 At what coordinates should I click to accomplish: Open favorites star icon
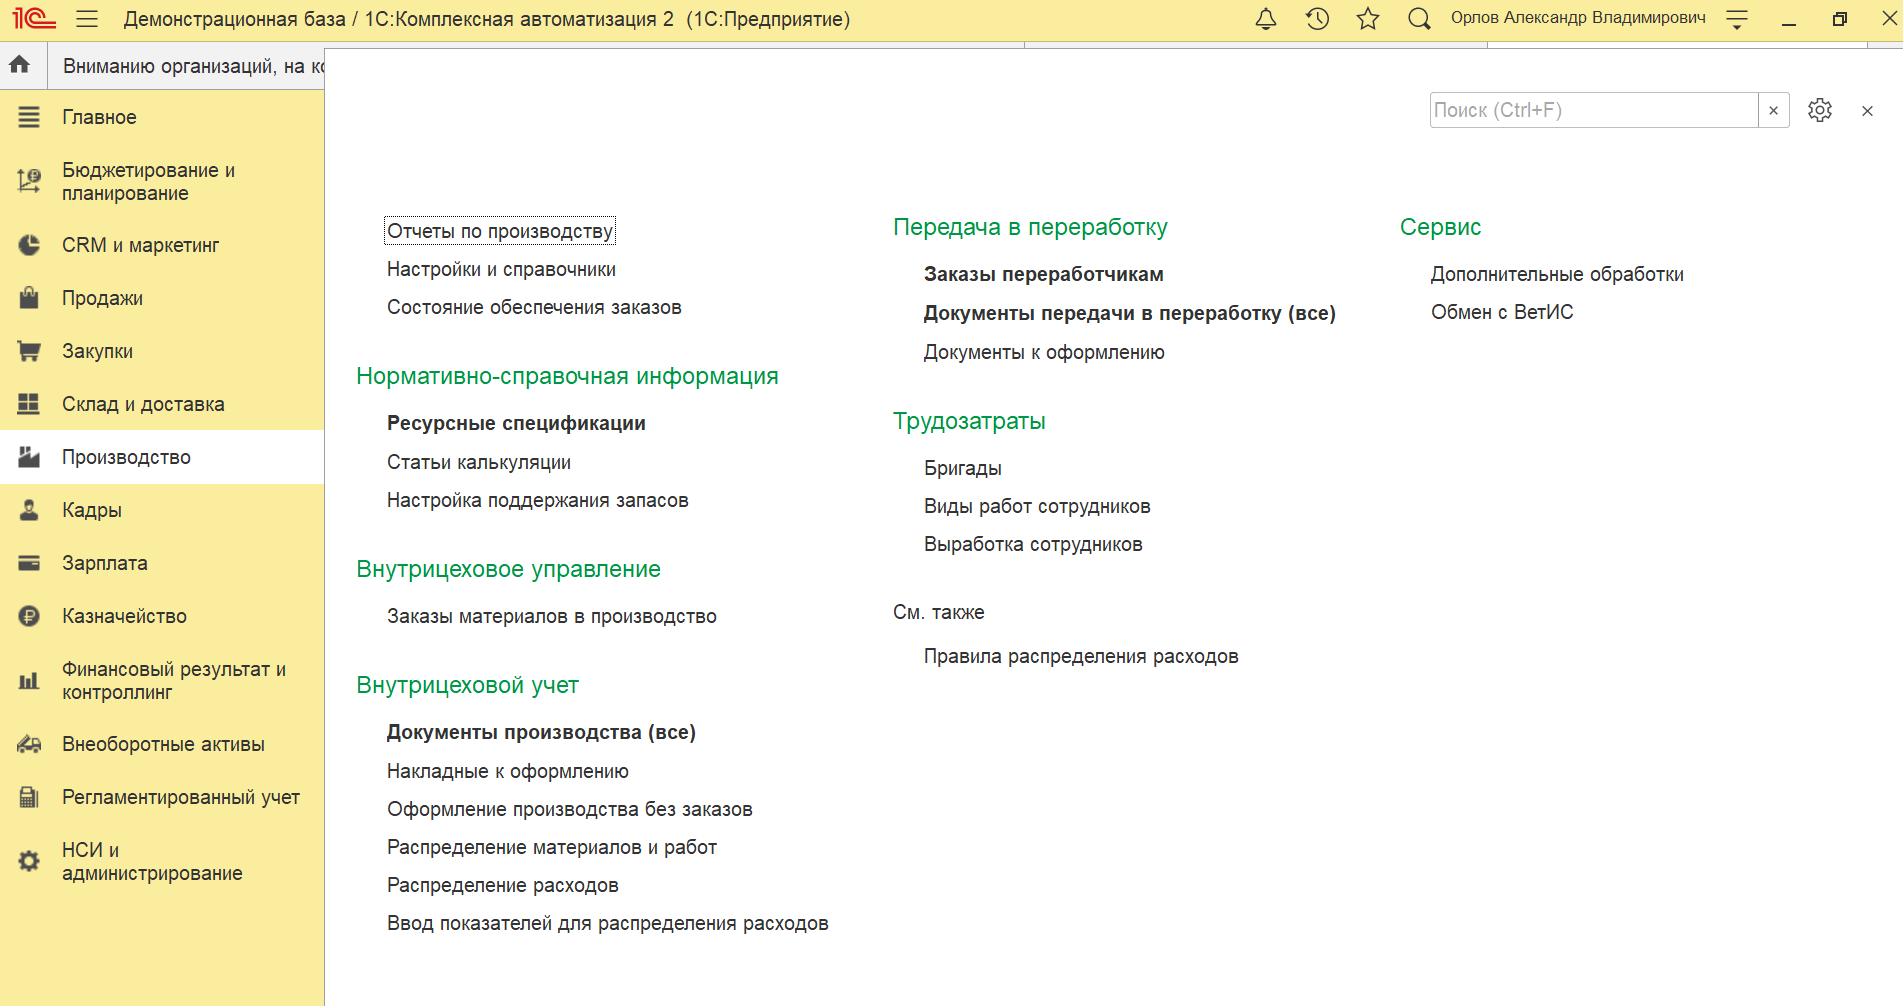(1368, 19)
